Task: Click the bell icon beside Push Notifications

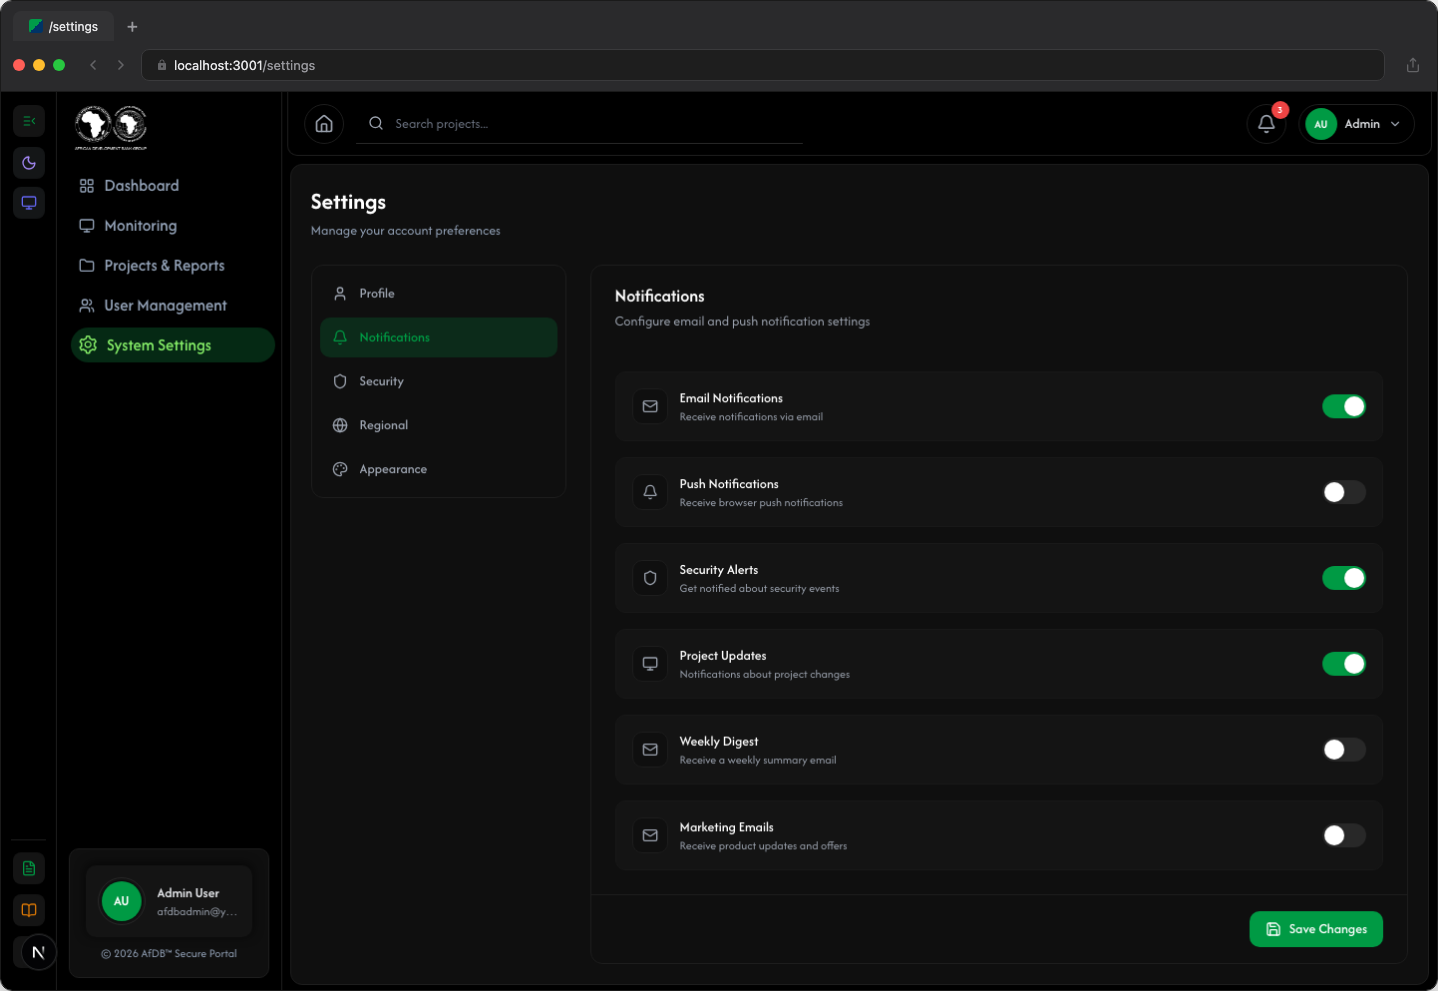Action: pos(650,492)
